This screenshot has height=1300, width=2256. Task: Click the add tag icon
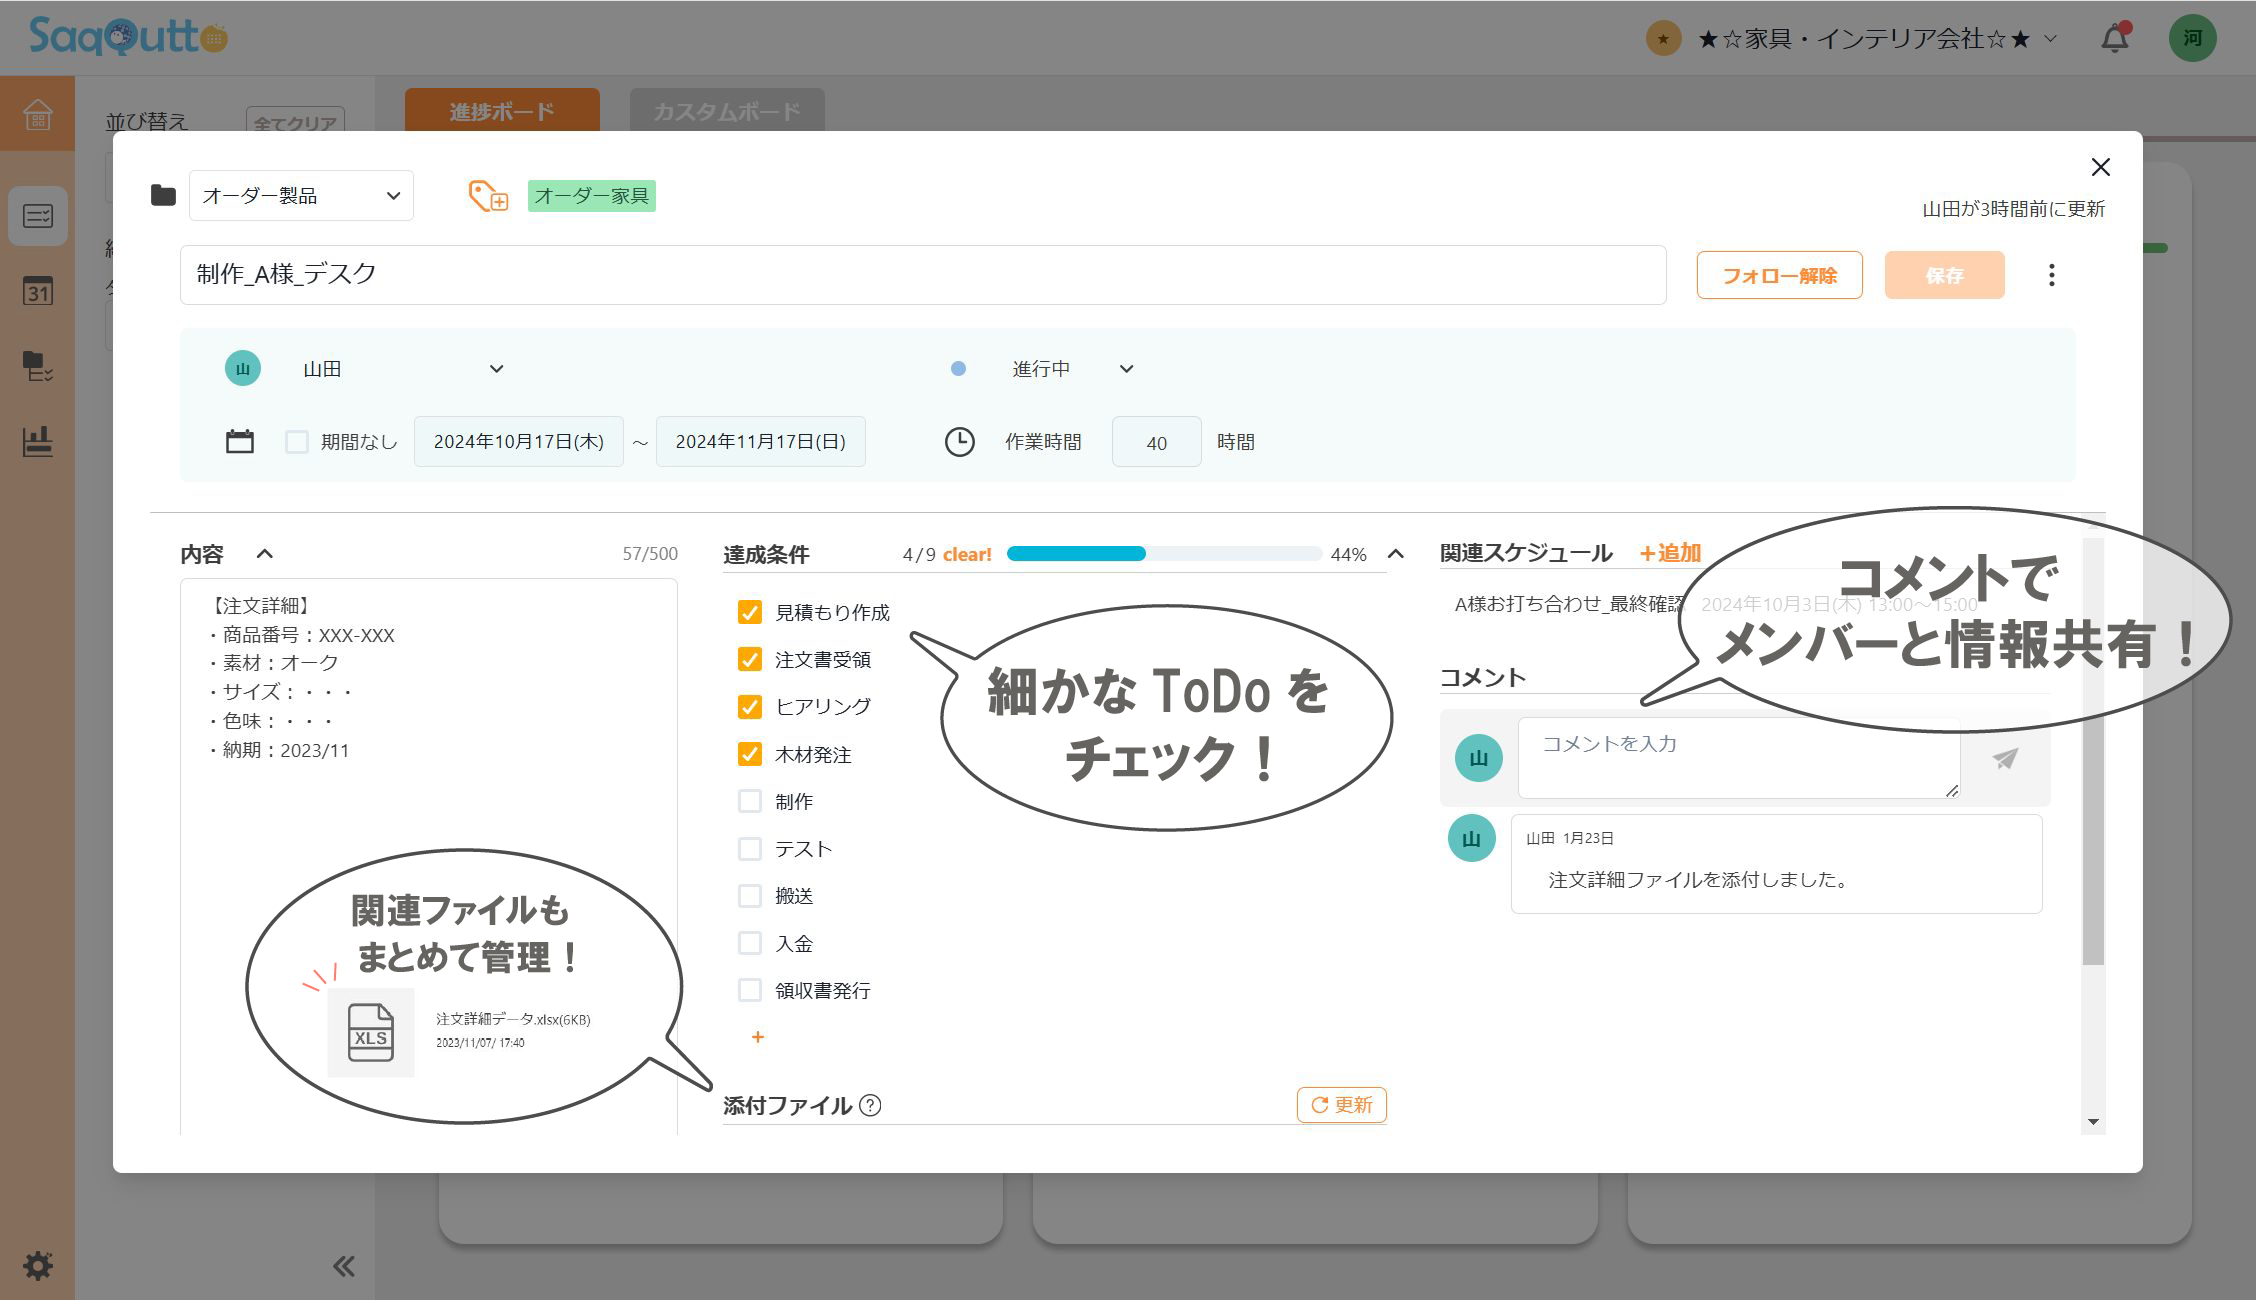(x=488, y=196)
